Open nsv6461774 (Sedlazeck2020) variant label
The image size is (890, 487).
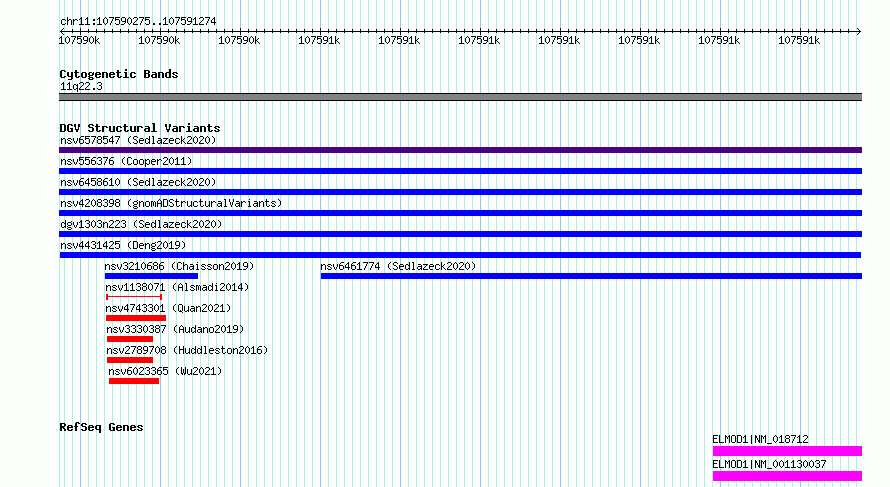(398, 266)
